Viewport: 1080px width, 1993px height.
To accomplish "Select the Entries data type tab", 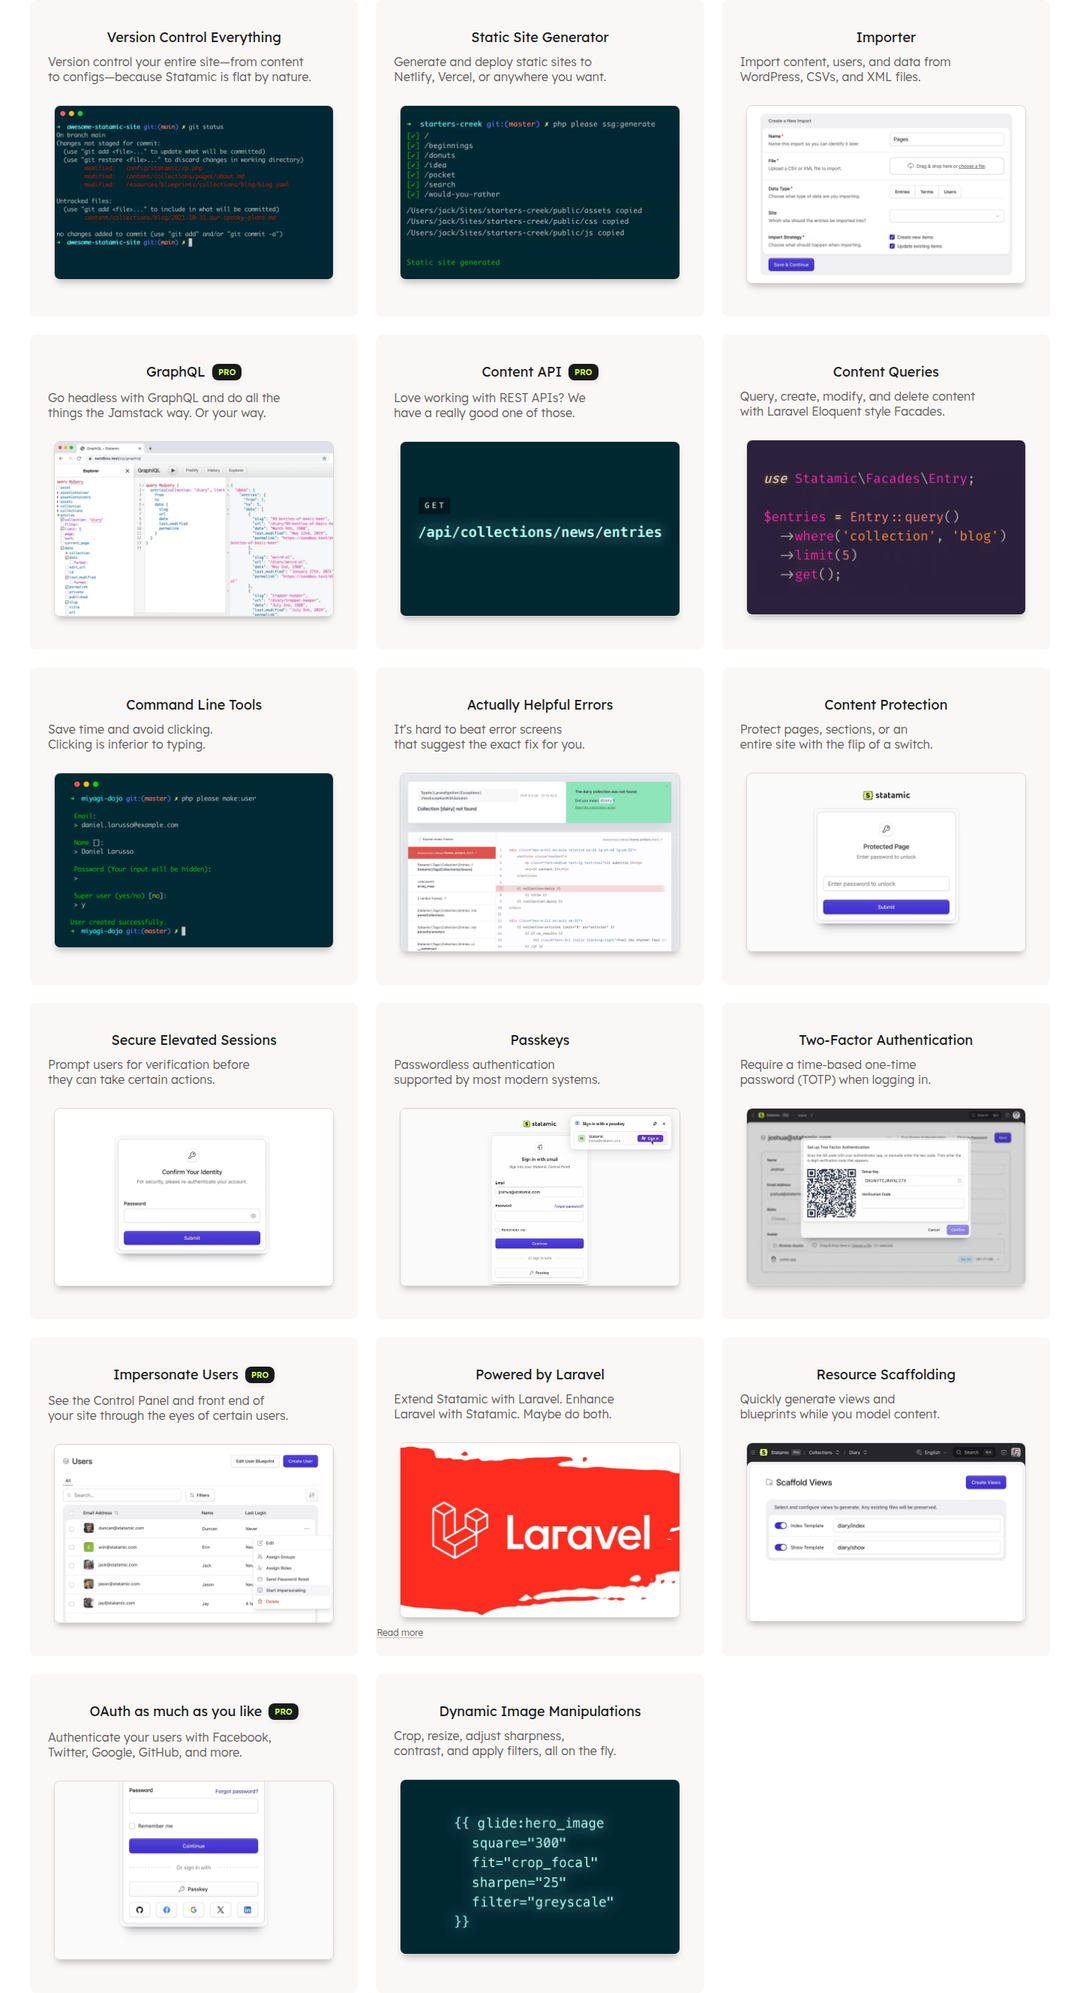I will (x=902, y=191).
